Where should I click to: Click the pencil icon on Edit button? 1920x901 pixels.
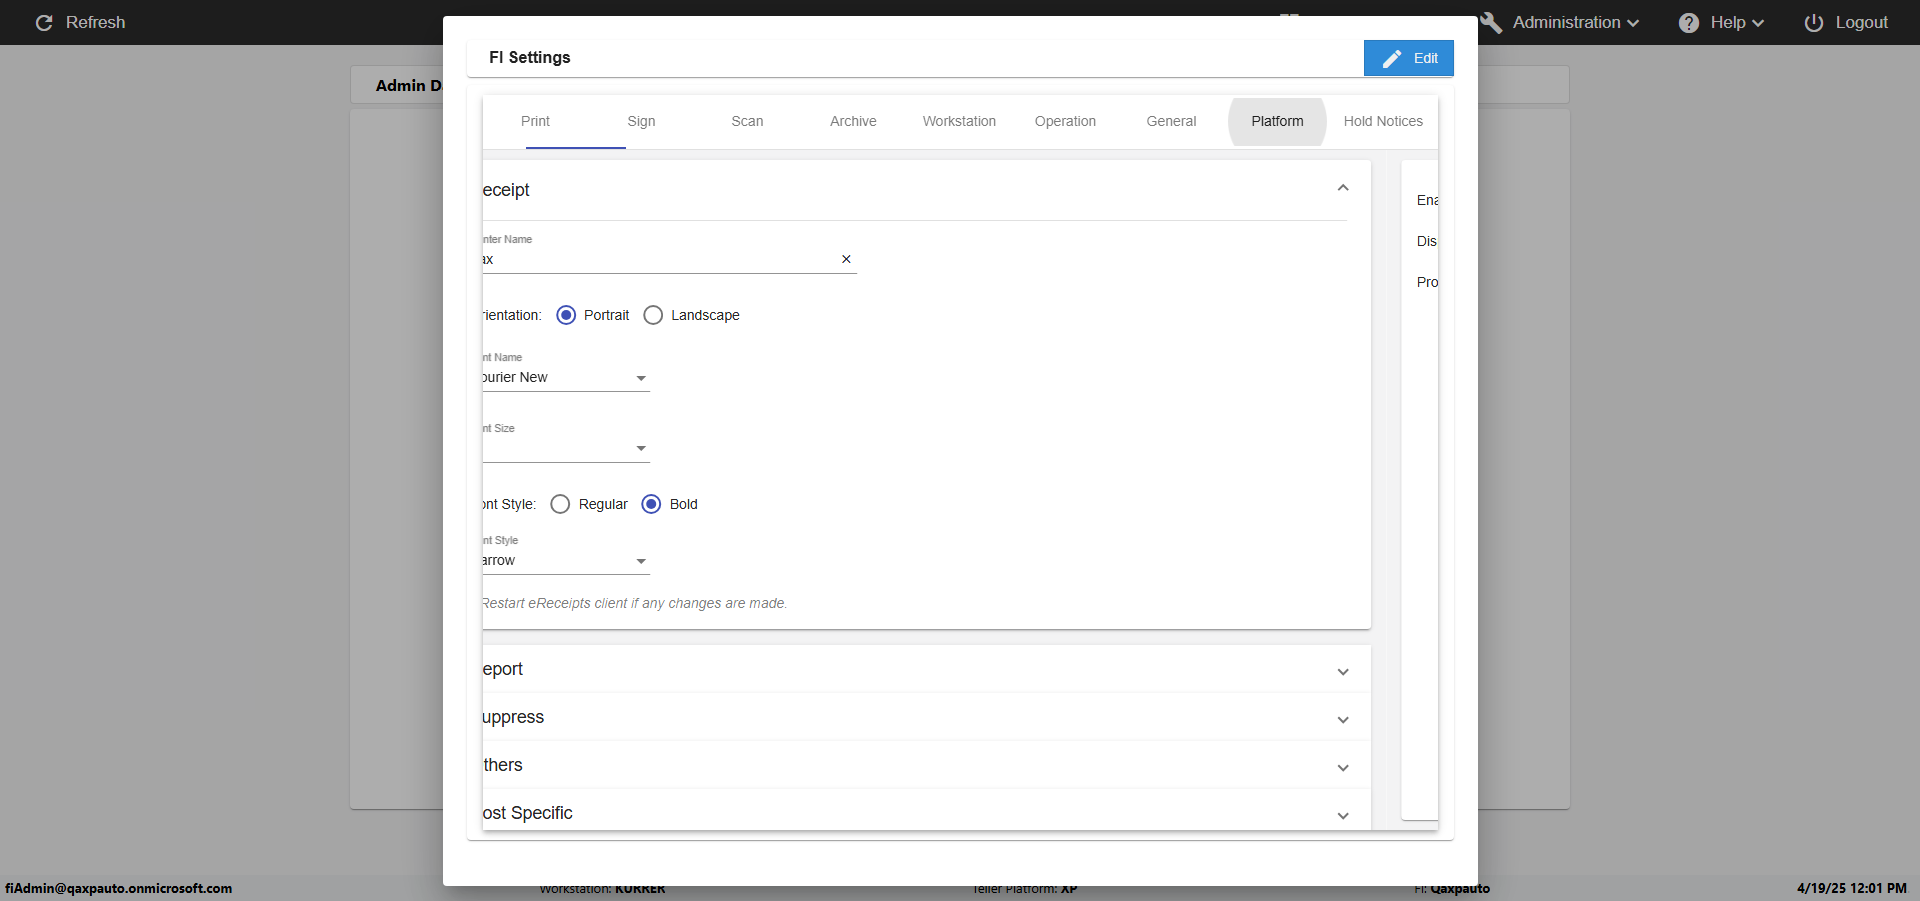click(x=1391, y=59)
